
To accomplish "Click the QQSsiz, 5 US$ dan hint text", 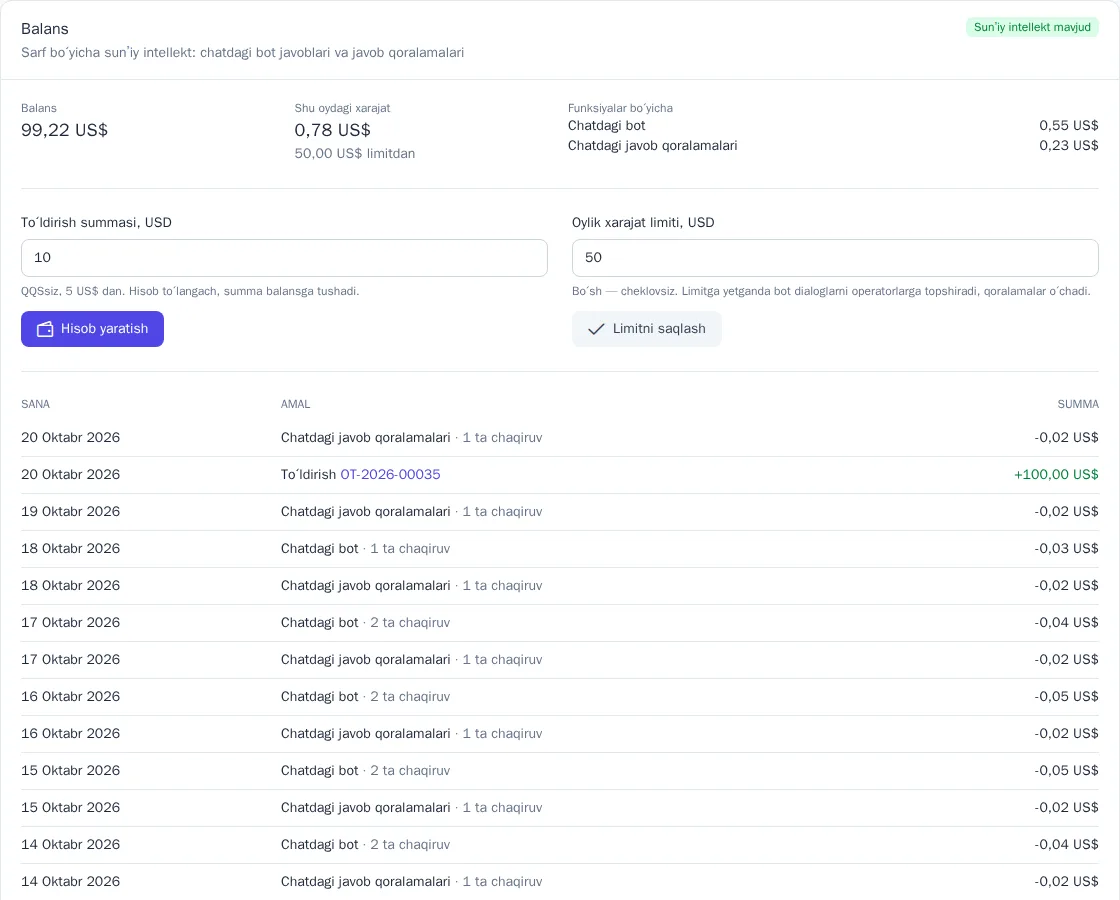I will pyautogui.click(x=190, y=291).
